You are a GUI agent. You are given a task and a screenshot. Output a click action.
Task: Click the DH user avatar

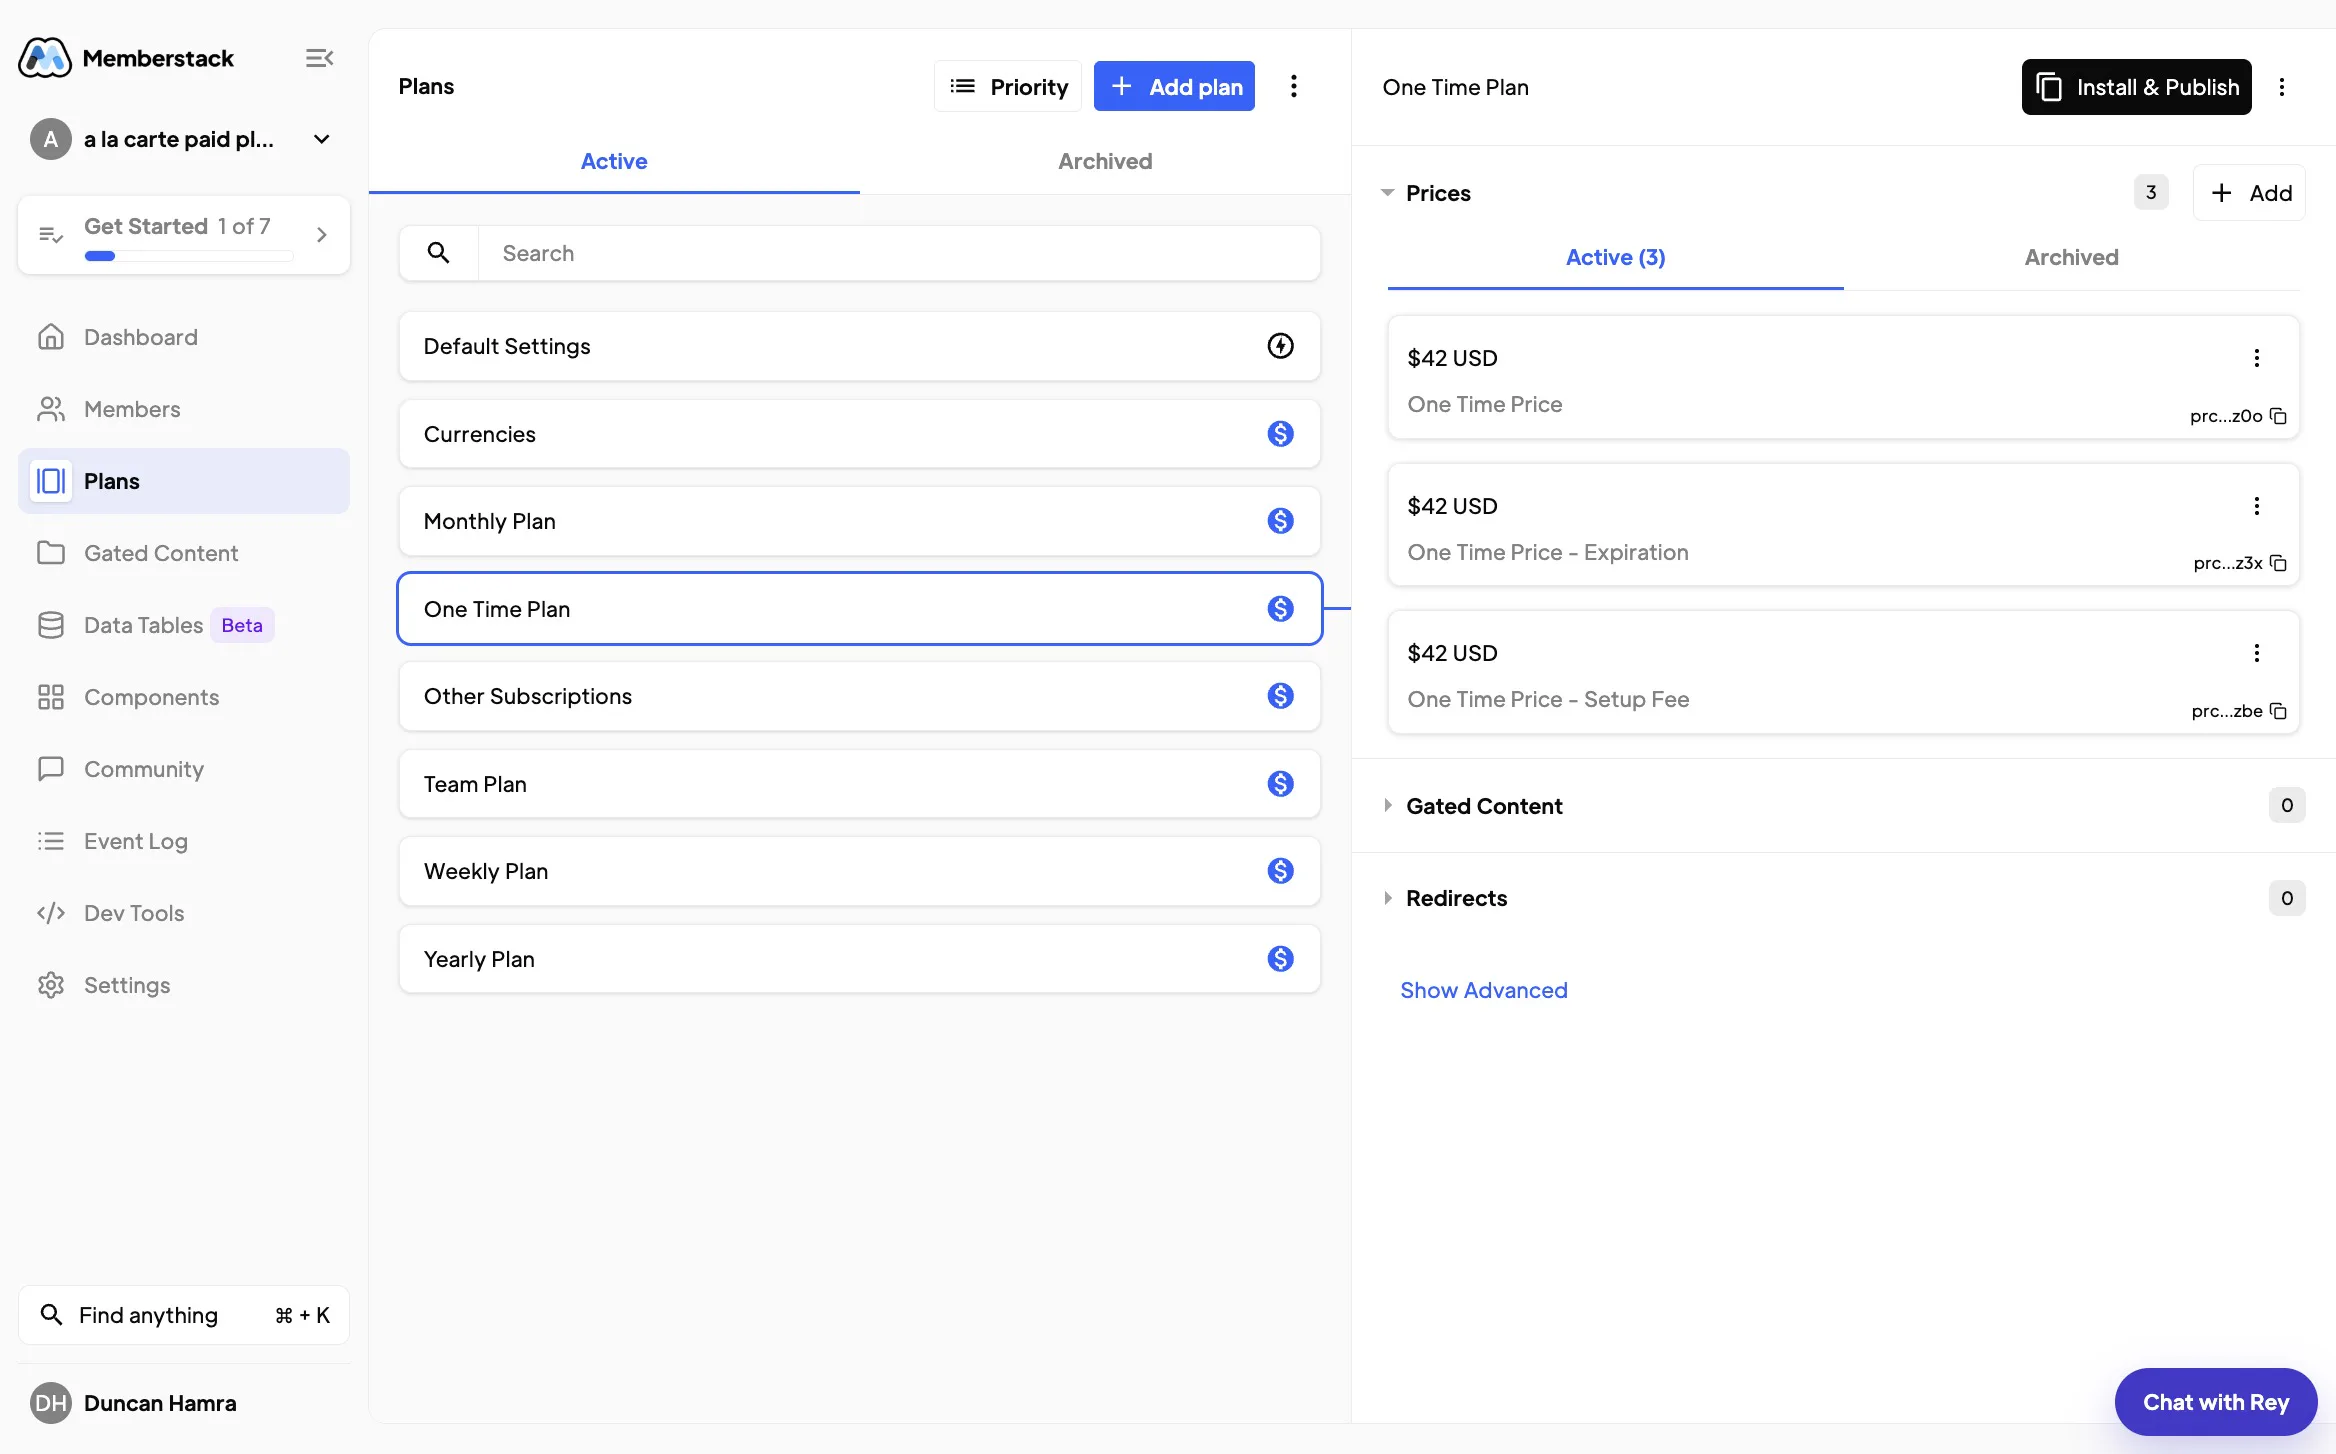pos(50,1403)
